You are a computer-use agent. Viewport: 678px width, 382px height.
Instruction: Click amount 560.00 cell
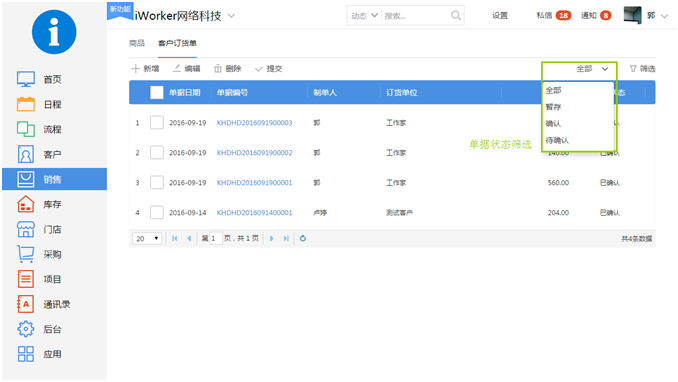point(558,183)
